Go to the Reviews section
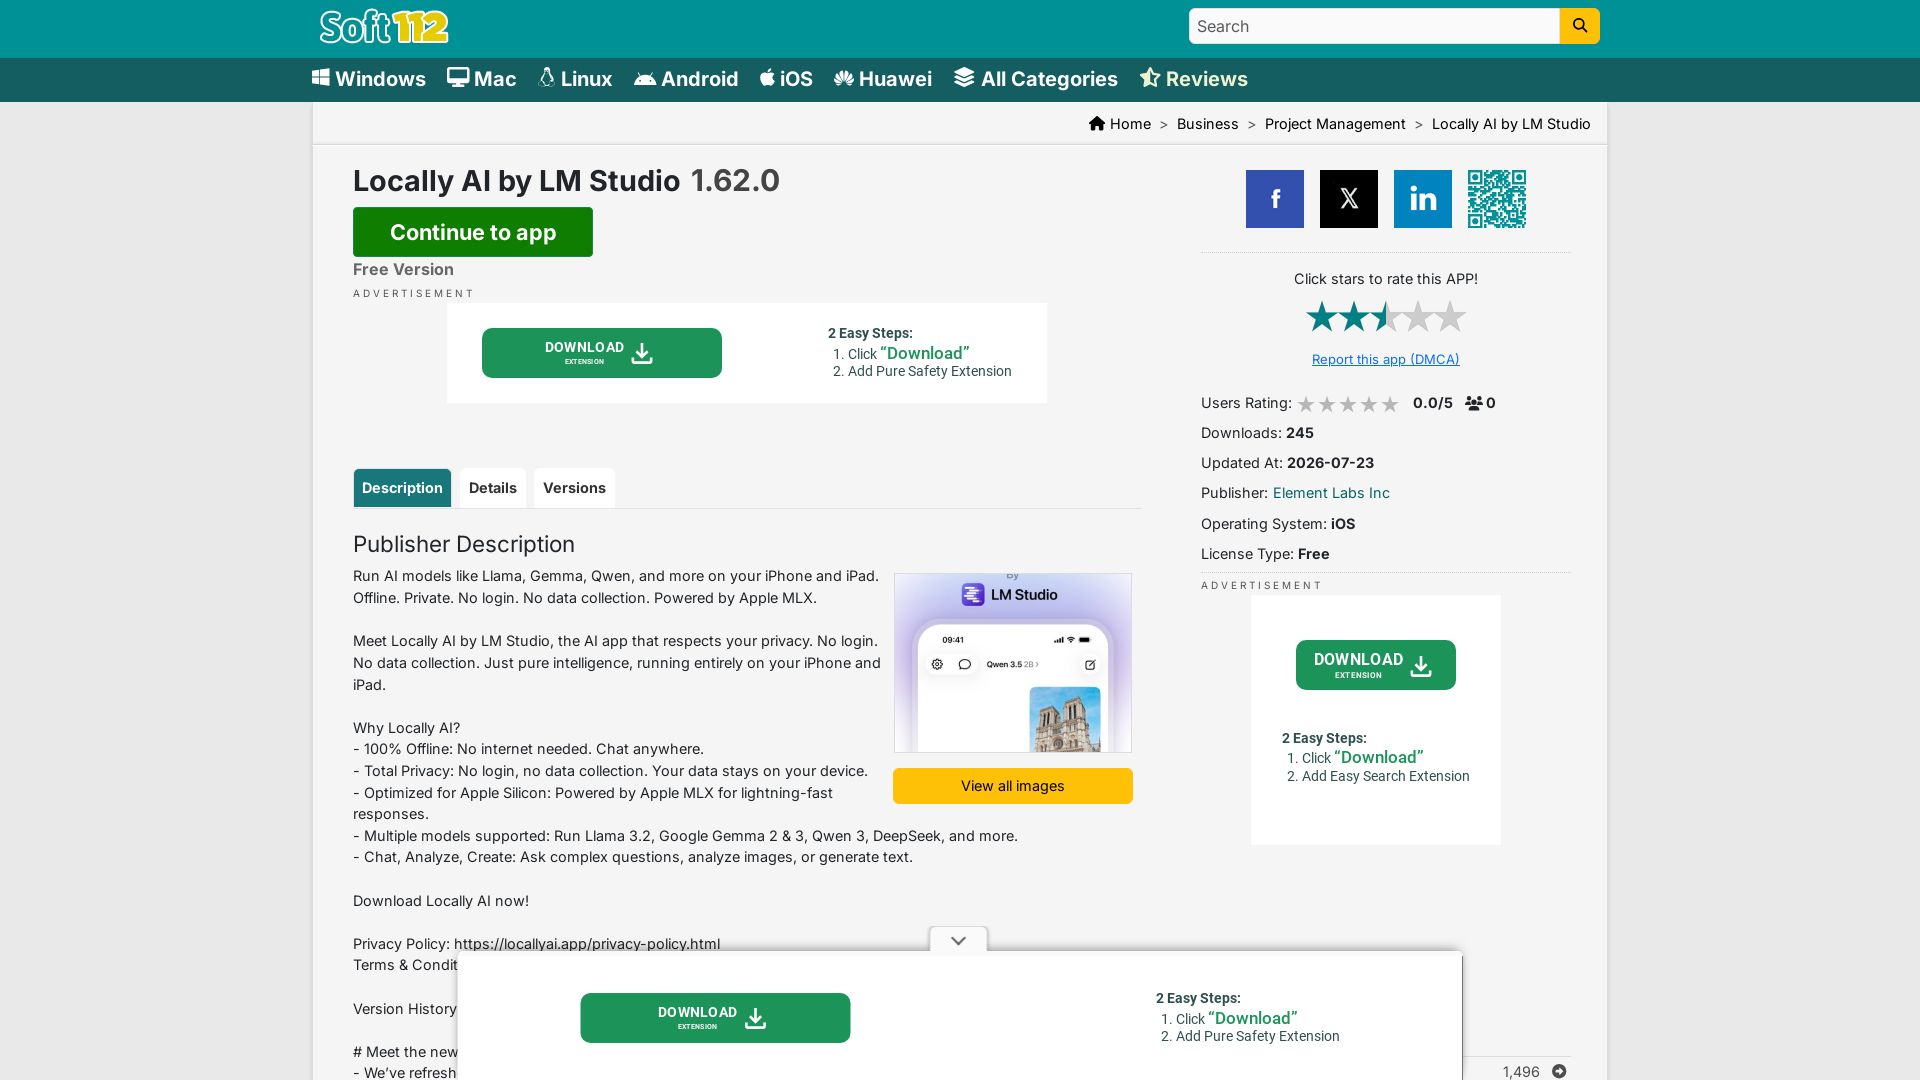Screen dimensions: 1920x1080 [x=1194, y=79]
